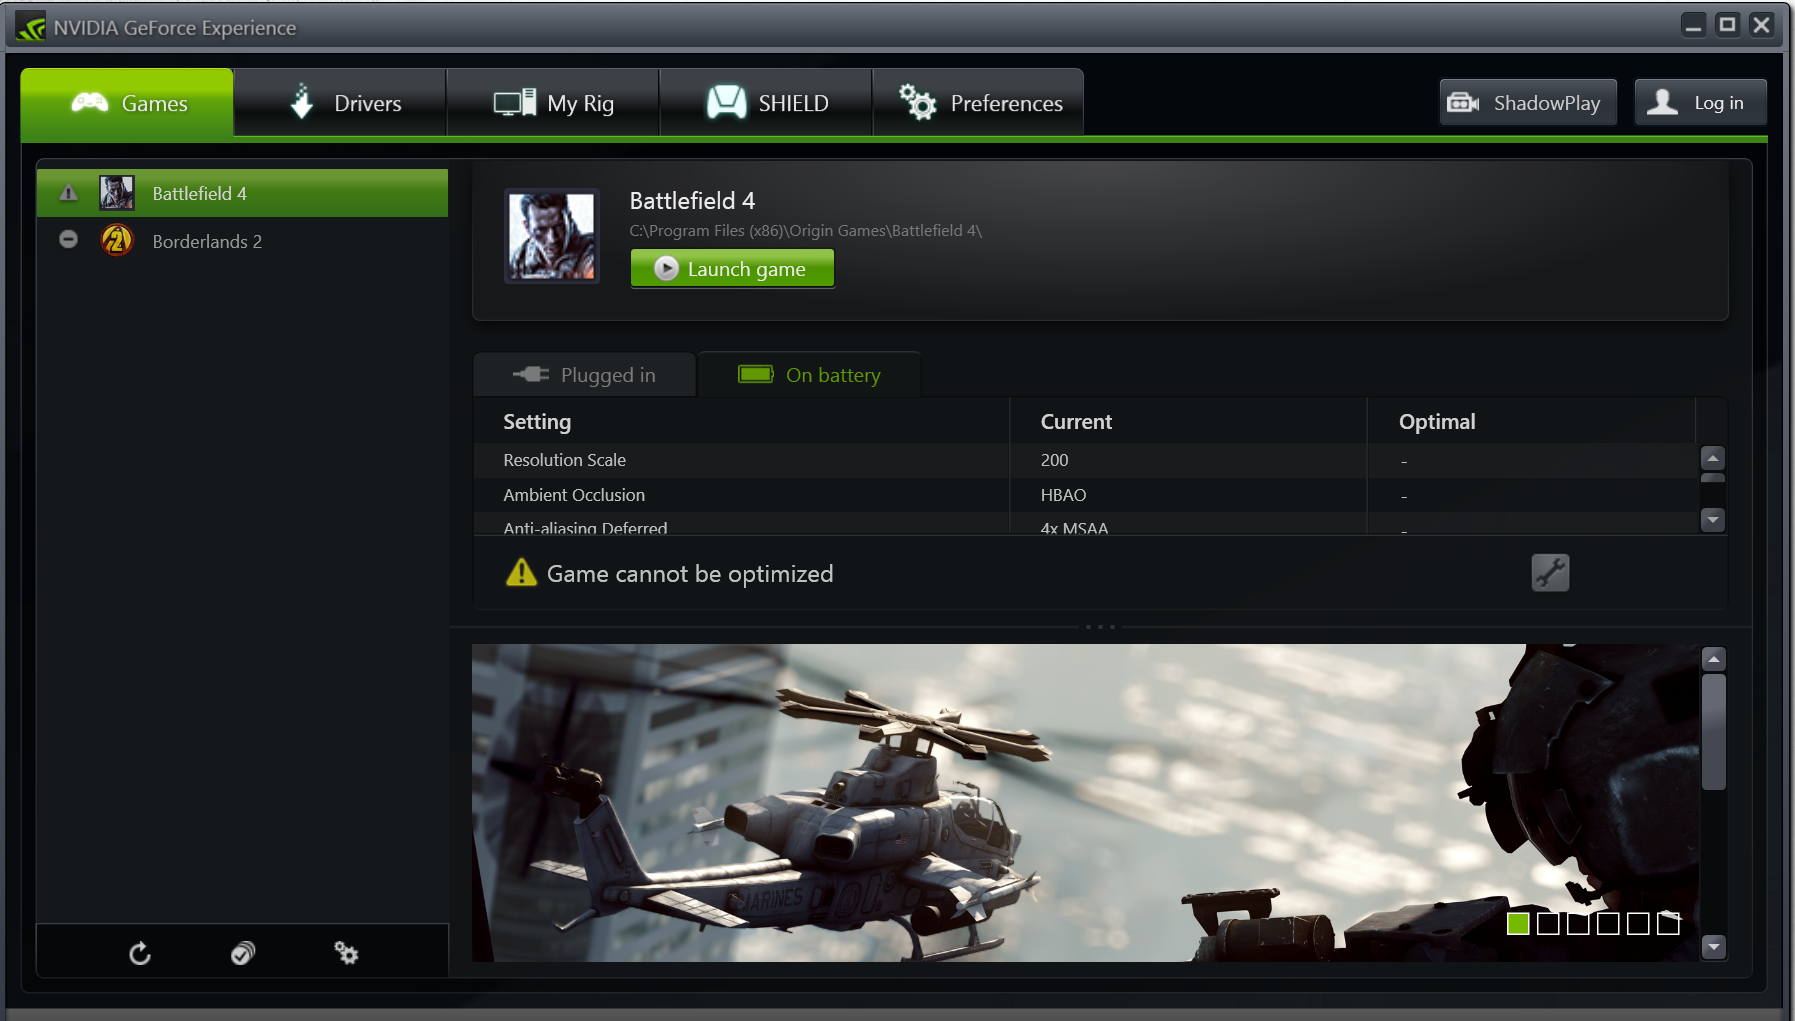Open ShadowPlay panel

[1528, 102]
